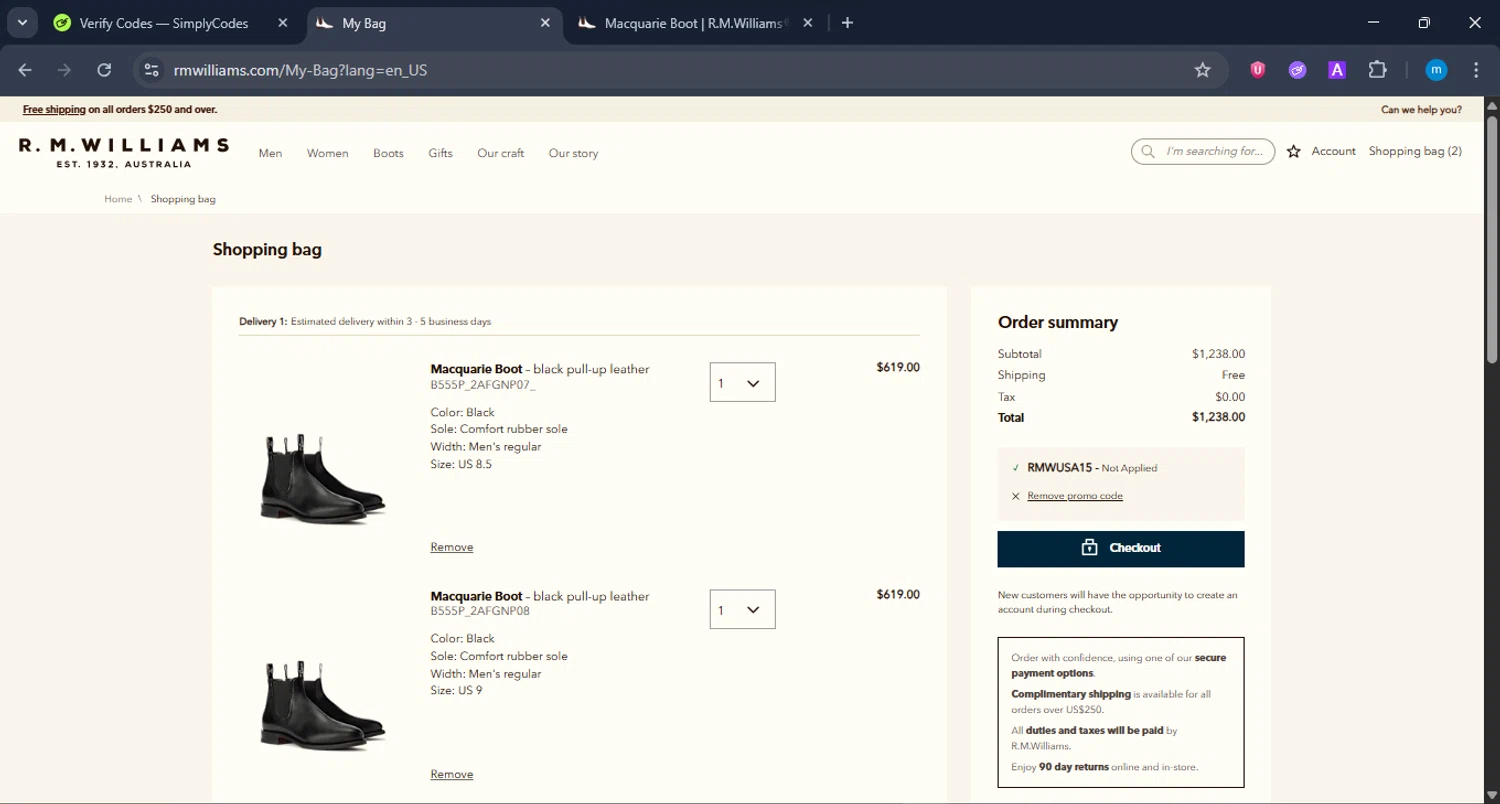The image size is (1500, 804).
Task: Click the Checkout button
Action: pyautogui.click(x=1121, y=549)
